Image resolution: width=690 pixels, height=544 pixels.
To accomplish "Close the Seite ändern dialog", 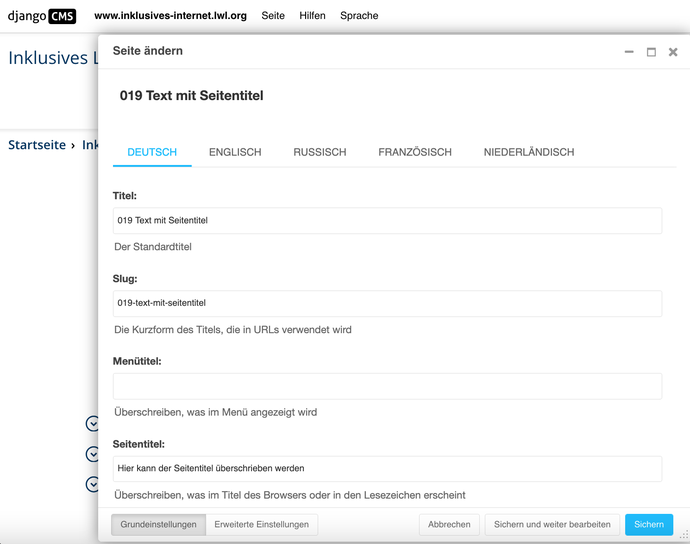I will coord(673,52).
